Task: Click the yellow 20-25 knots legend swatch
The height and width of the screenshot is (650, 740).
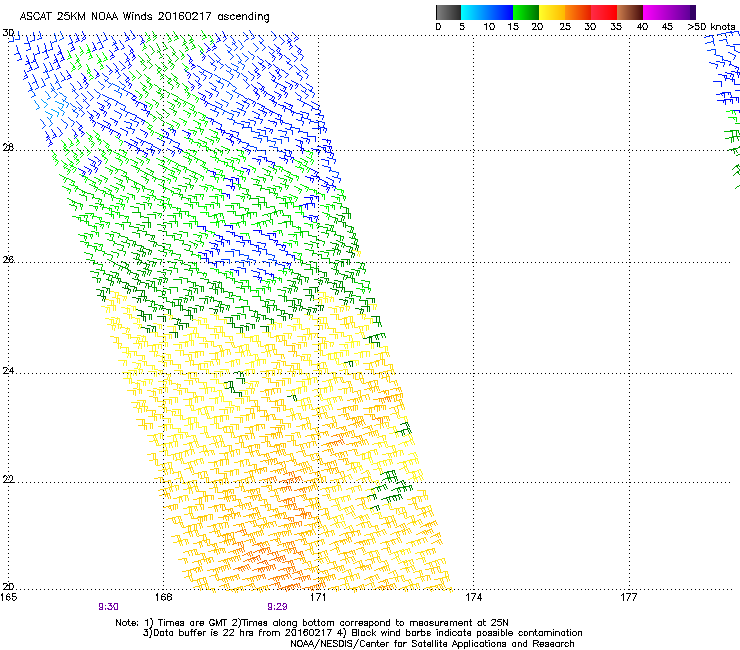Action: (552, 12)
